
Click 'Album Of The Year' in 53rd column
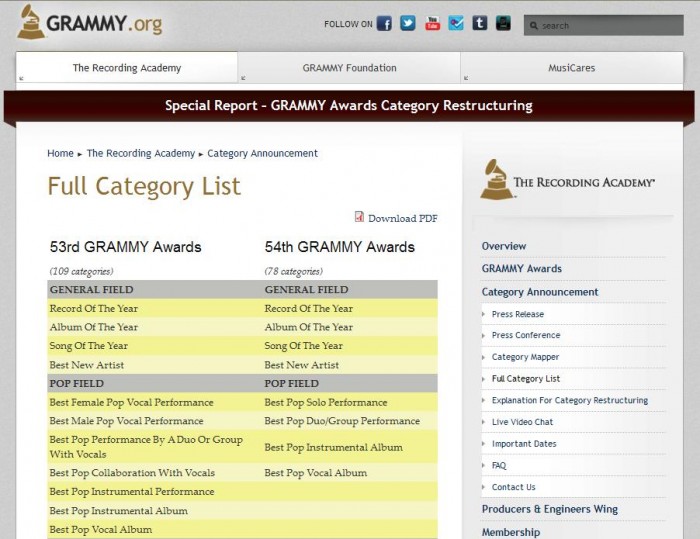[x=94, y=327]
